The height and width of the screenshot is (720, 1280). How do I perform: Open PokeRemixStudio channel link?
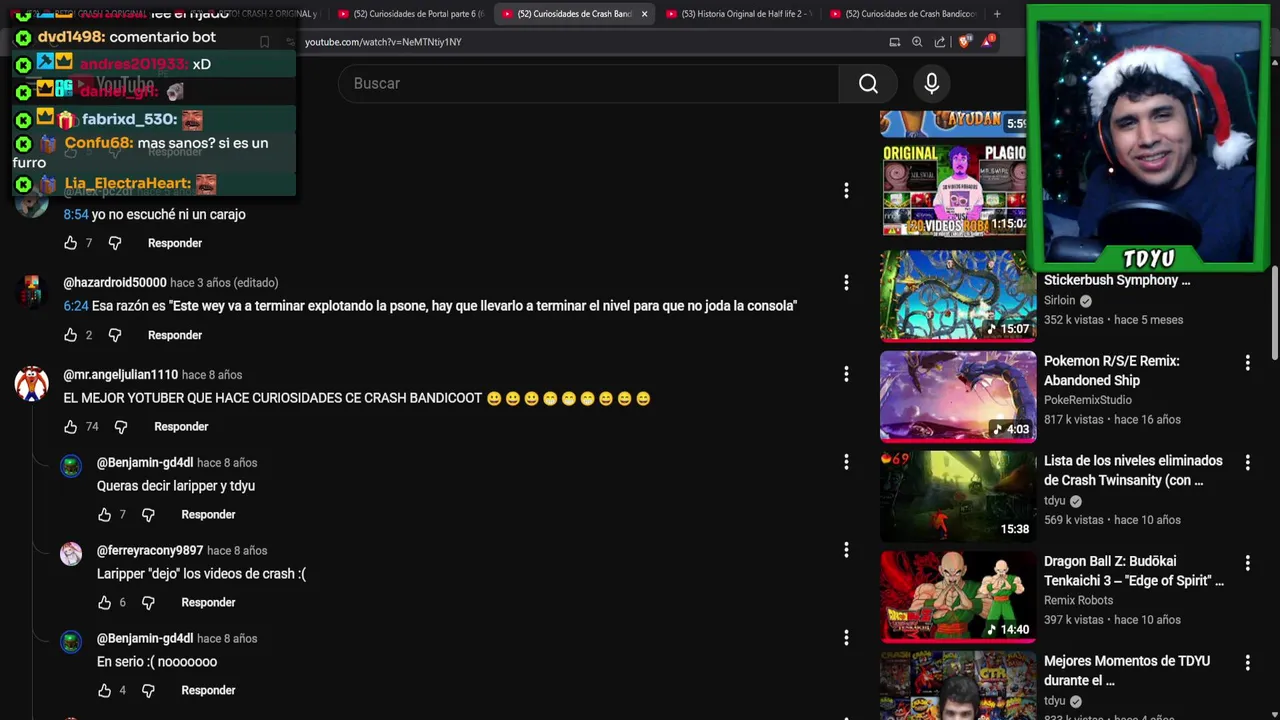pos(1088,400)
